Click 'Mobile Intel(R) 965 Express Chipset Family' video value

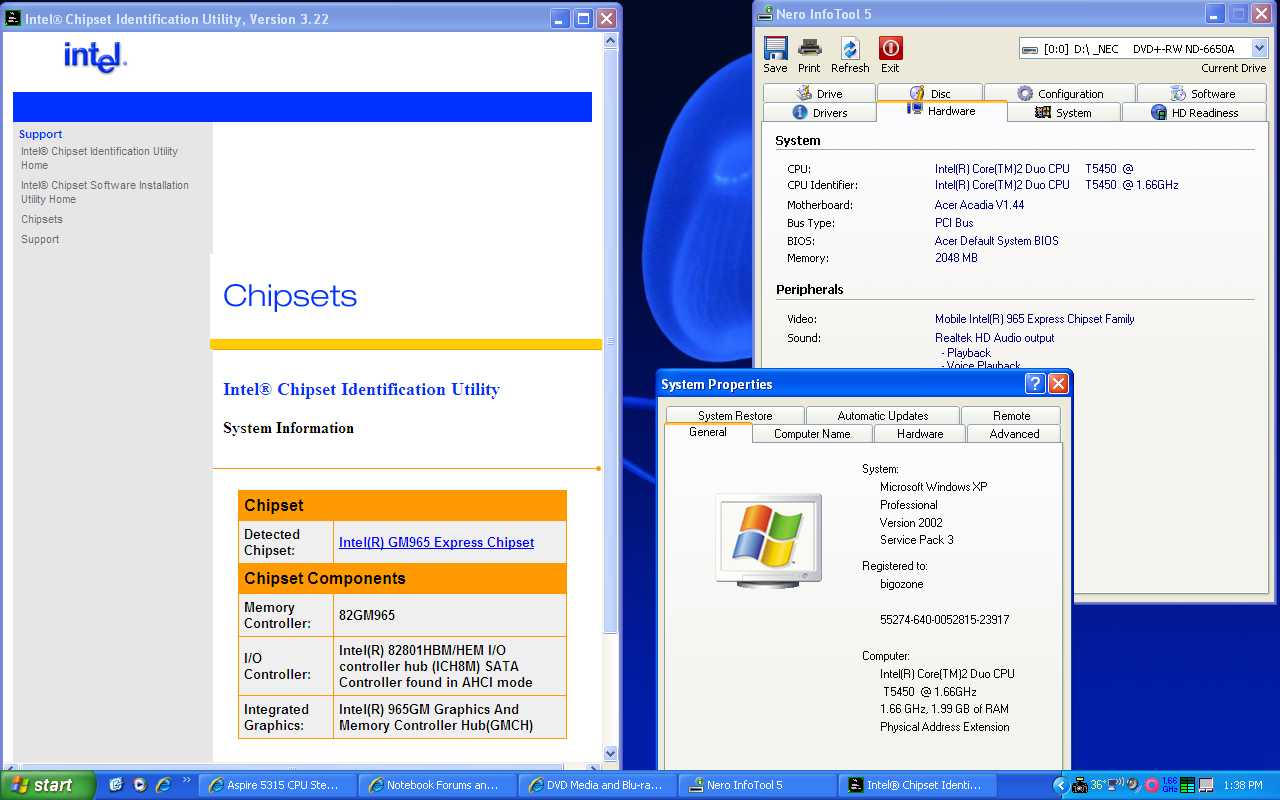(x=1035, y=319)
